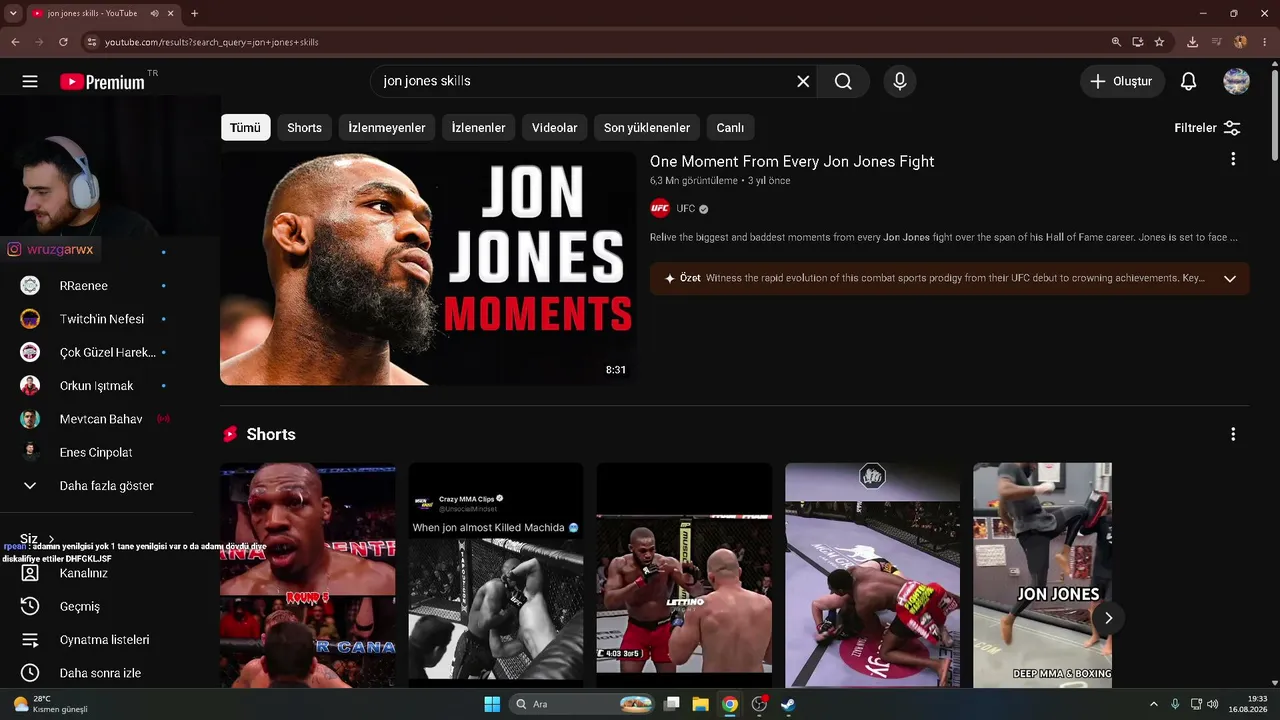
Task: Go back in browser history
Action: point(15,42)
